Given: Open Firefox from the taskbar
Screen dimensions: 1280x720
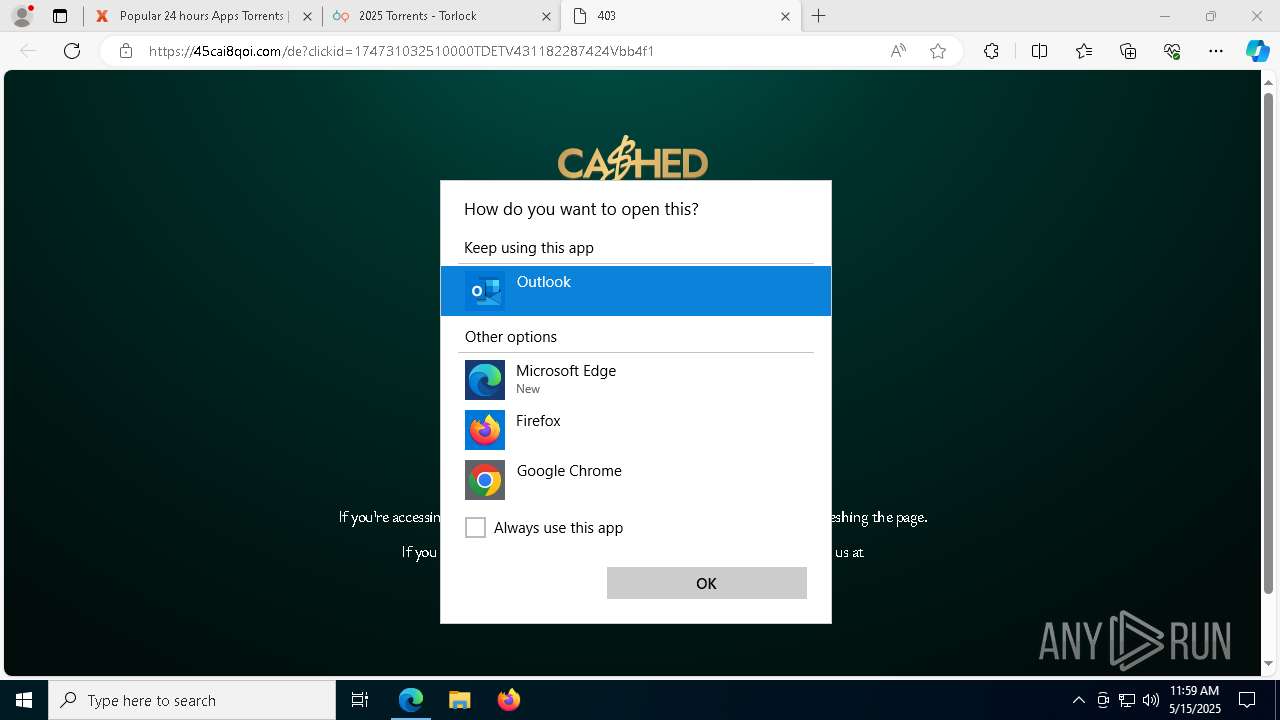Looking at the screenshot, I should click(508, 700).
